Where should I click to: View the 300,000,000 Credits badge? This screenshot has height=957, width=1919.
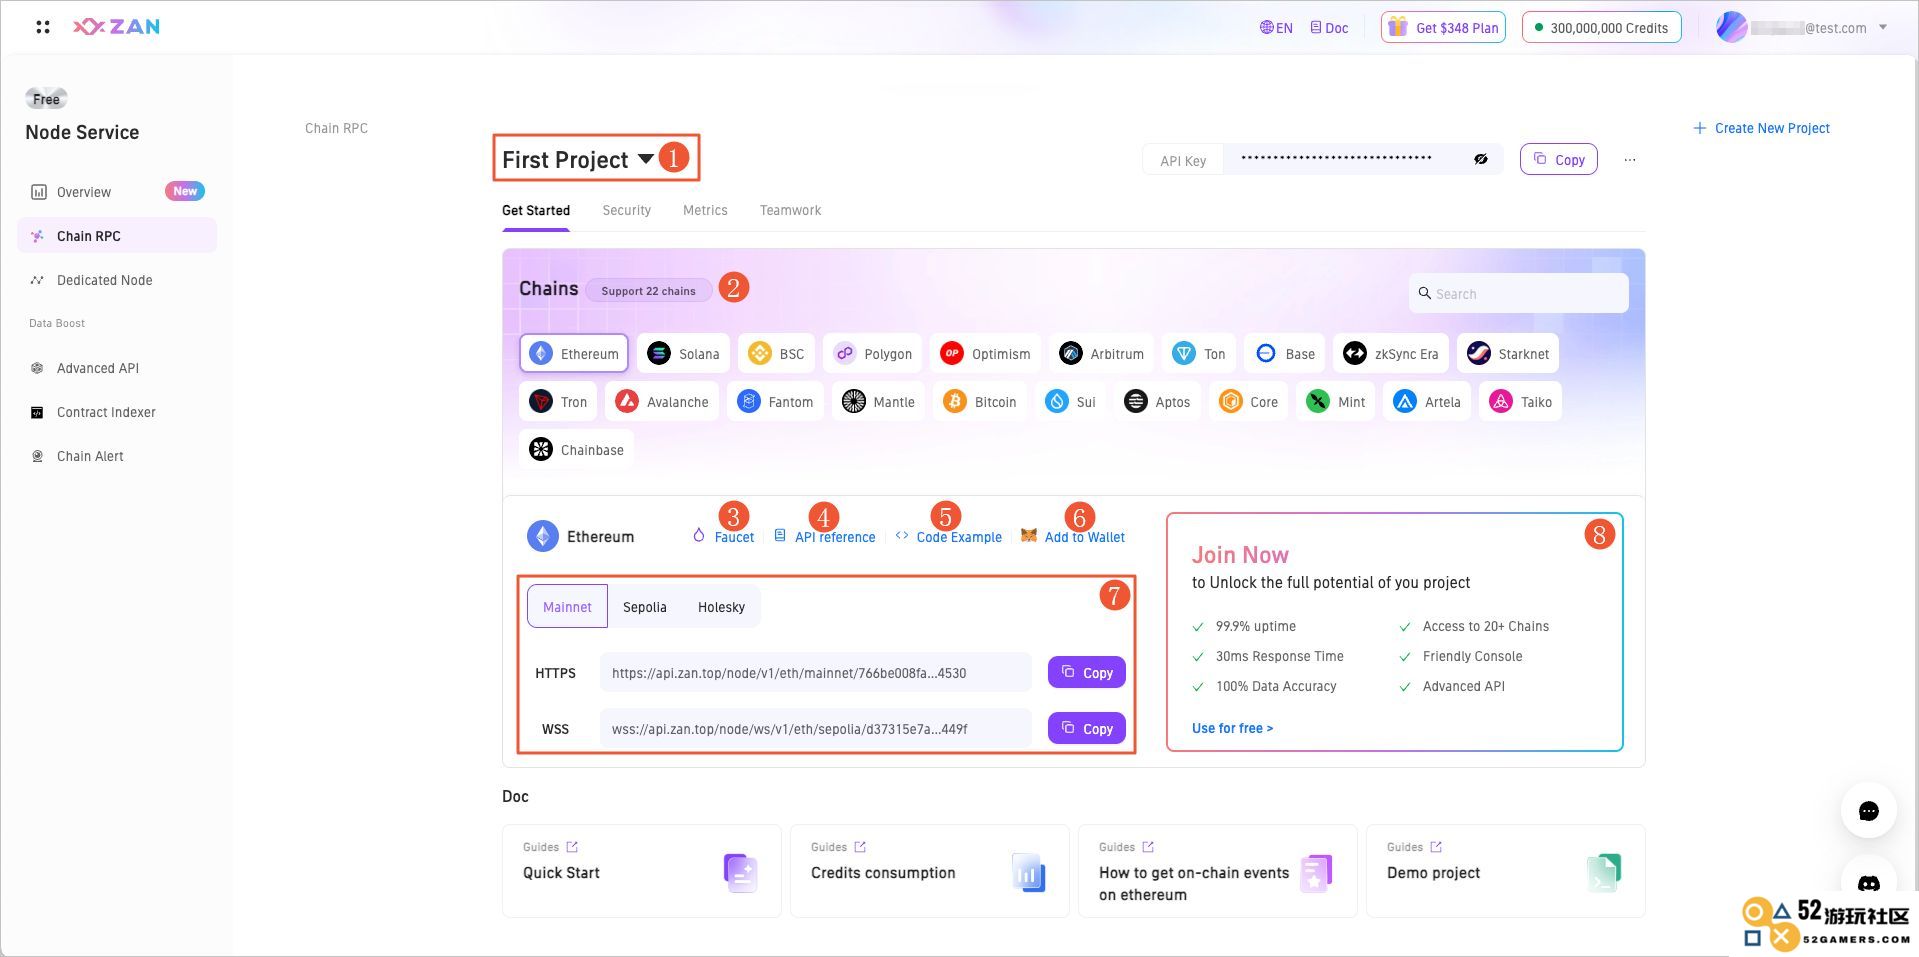1601,28
